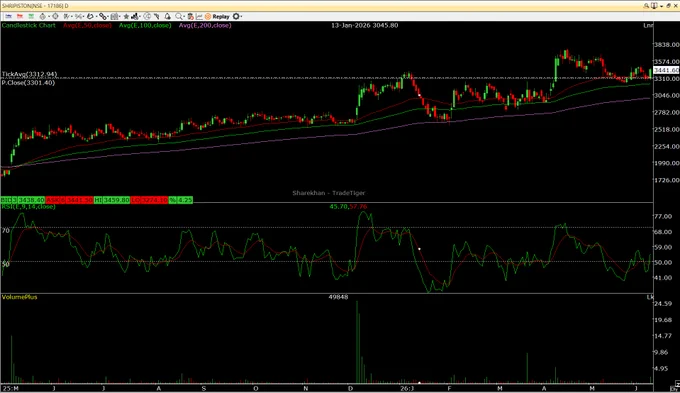Click the current price tag 3441.60

(x=666, y=70)
